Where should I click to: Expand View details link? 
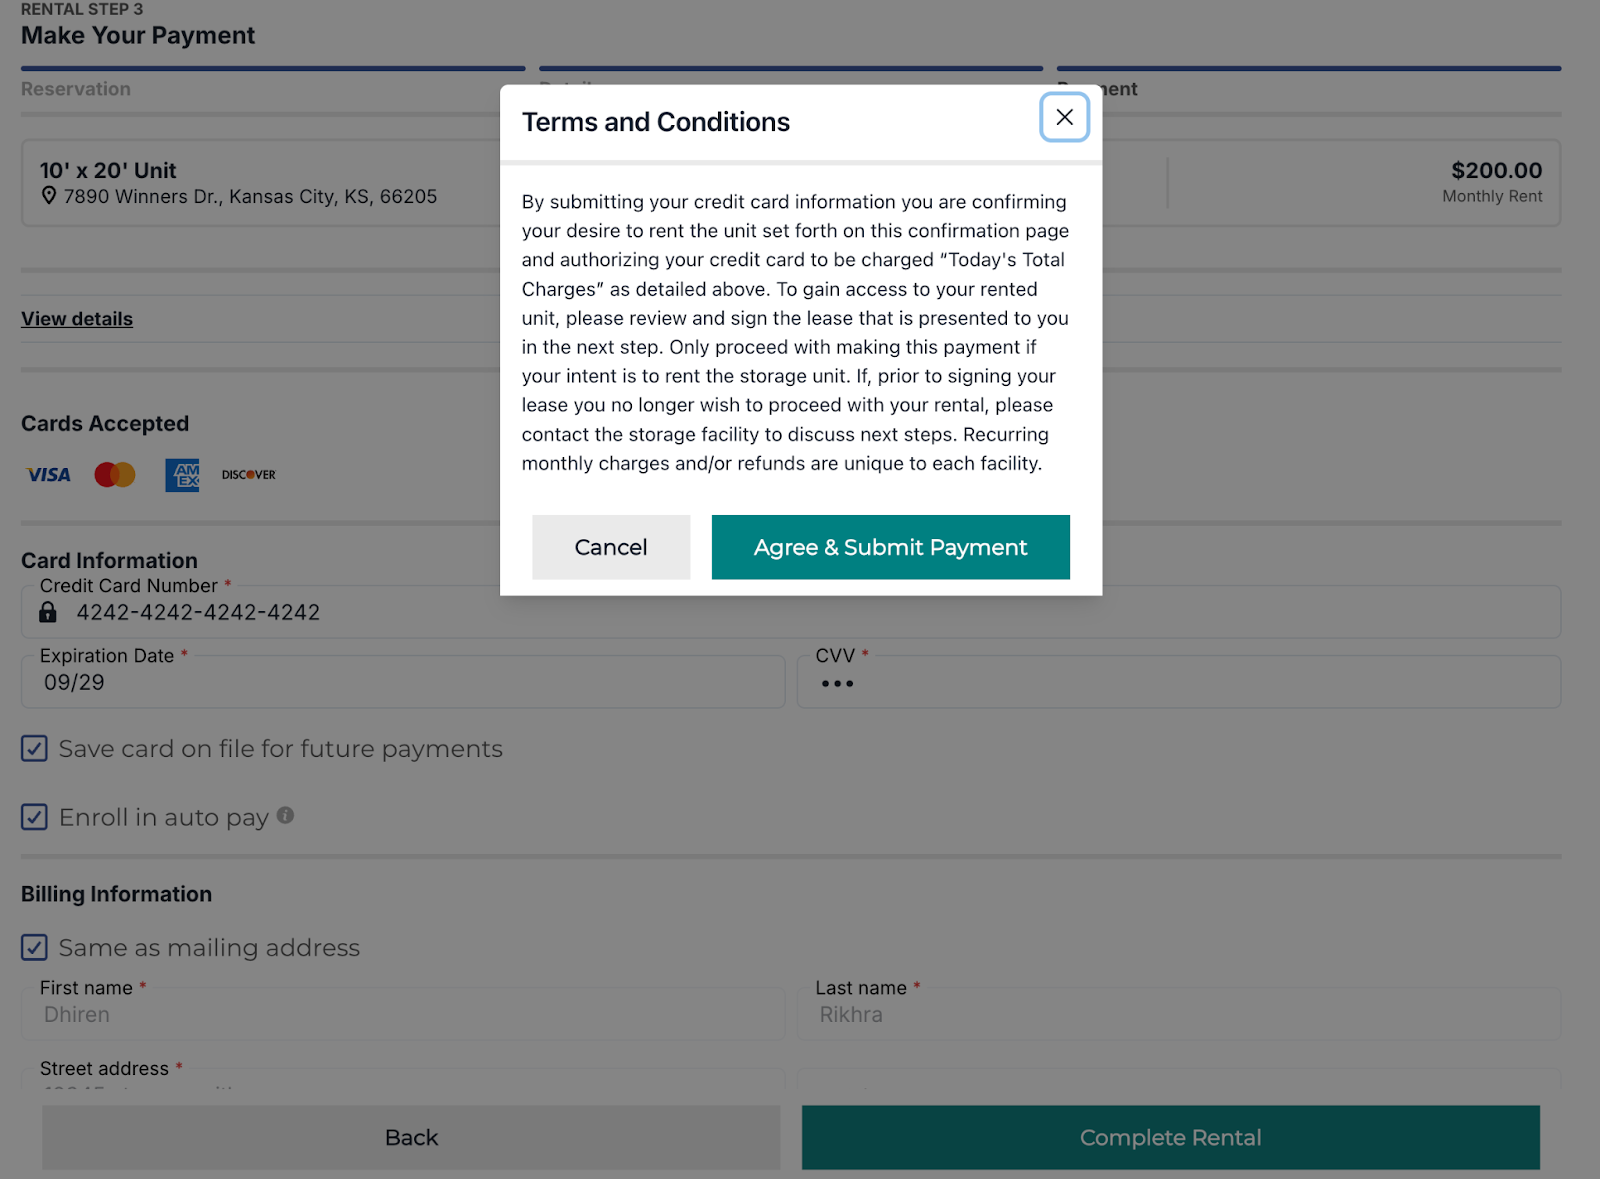tap(77, 319)
